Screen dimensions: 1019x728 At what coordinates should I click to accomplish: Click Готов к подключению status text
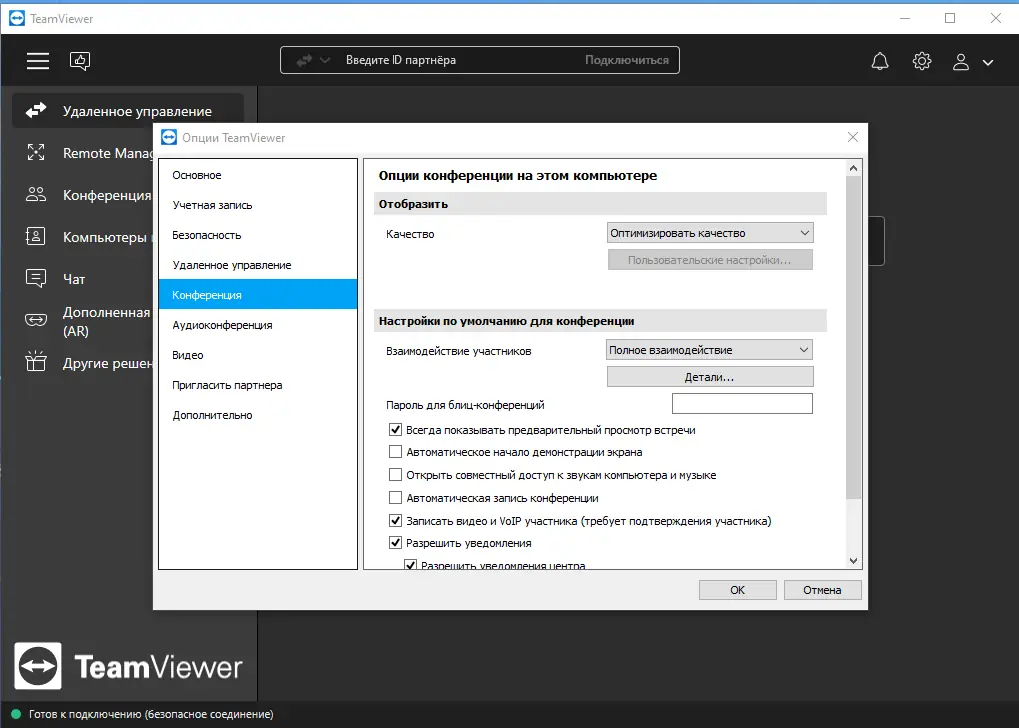pyautogui.click(x=151, y=714)
